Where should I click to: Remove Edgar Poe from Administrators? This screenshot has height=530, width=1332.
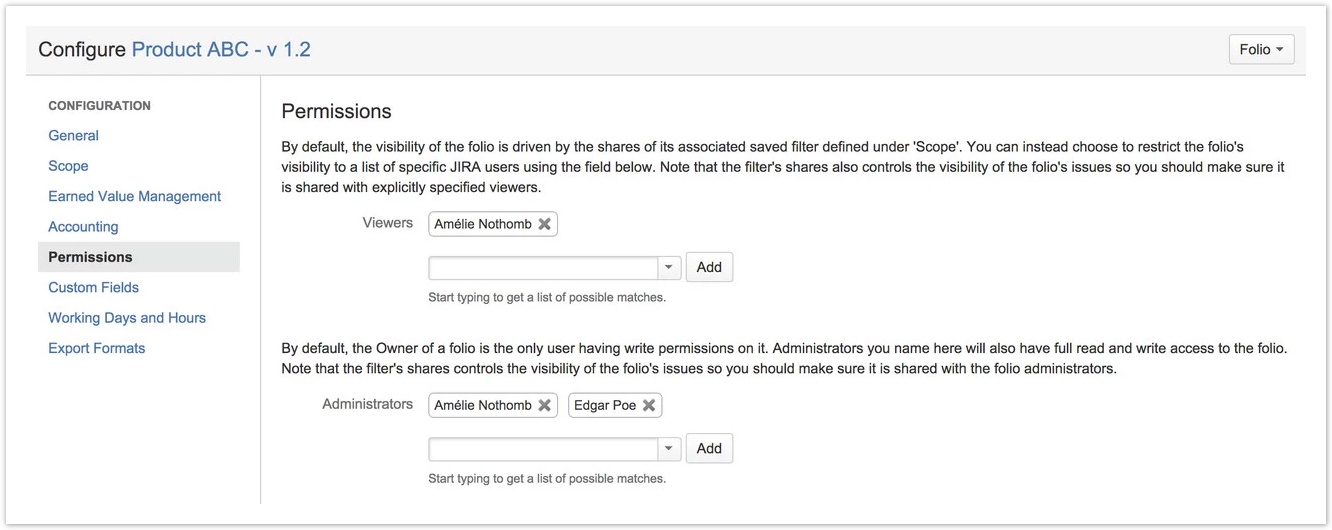tap(649, 405)
